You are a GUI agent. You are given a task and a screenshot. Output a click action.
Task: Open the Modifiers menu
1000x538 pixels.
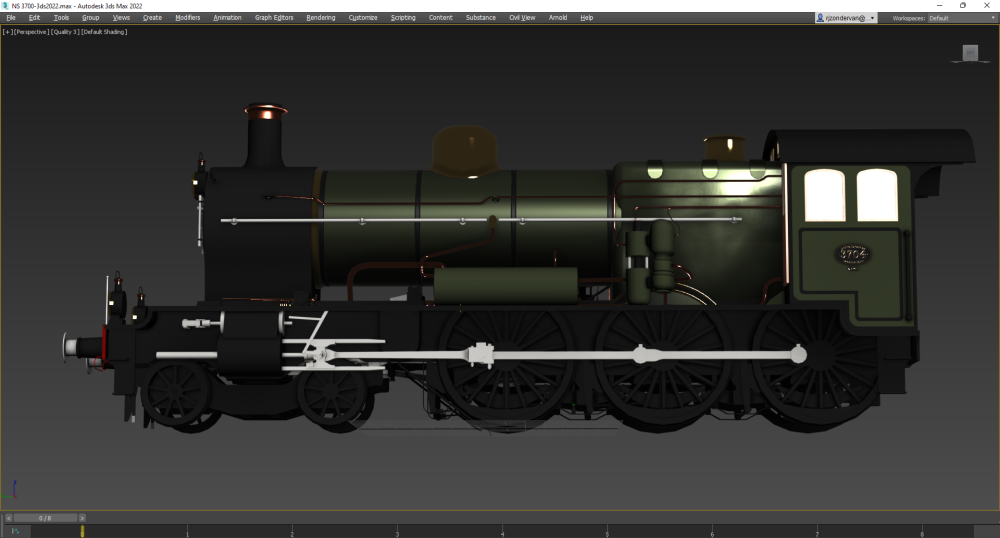coord(187,18)
